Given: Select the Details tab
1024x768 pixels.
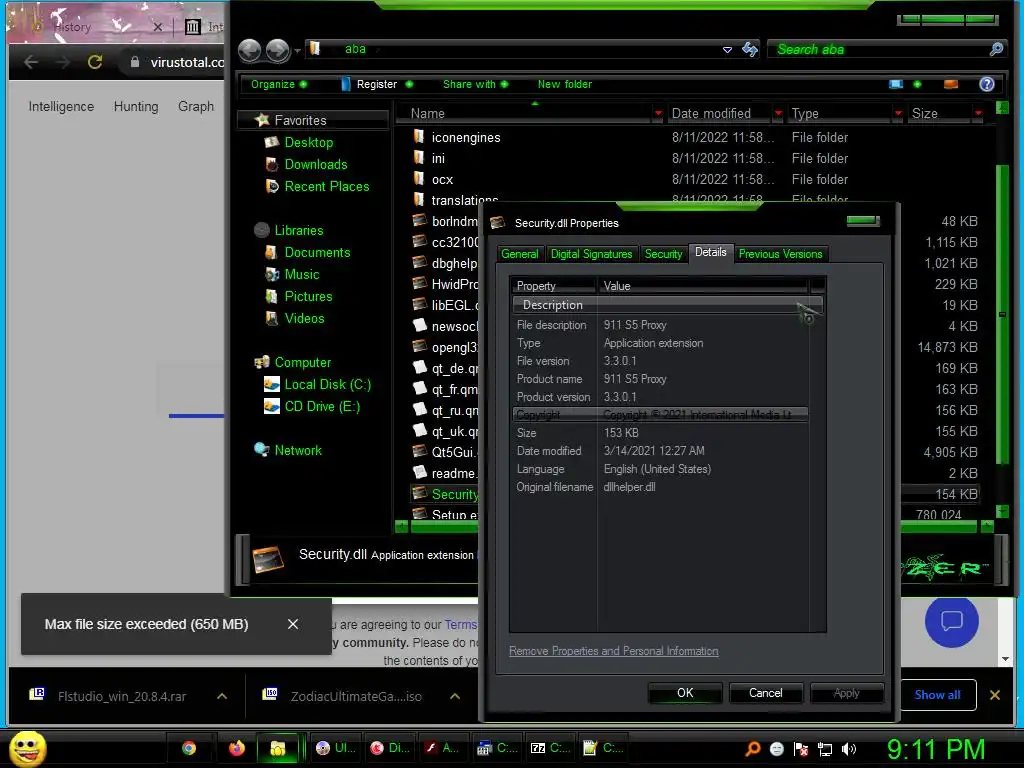Looking at the screenshot, I should pos(711,252).
